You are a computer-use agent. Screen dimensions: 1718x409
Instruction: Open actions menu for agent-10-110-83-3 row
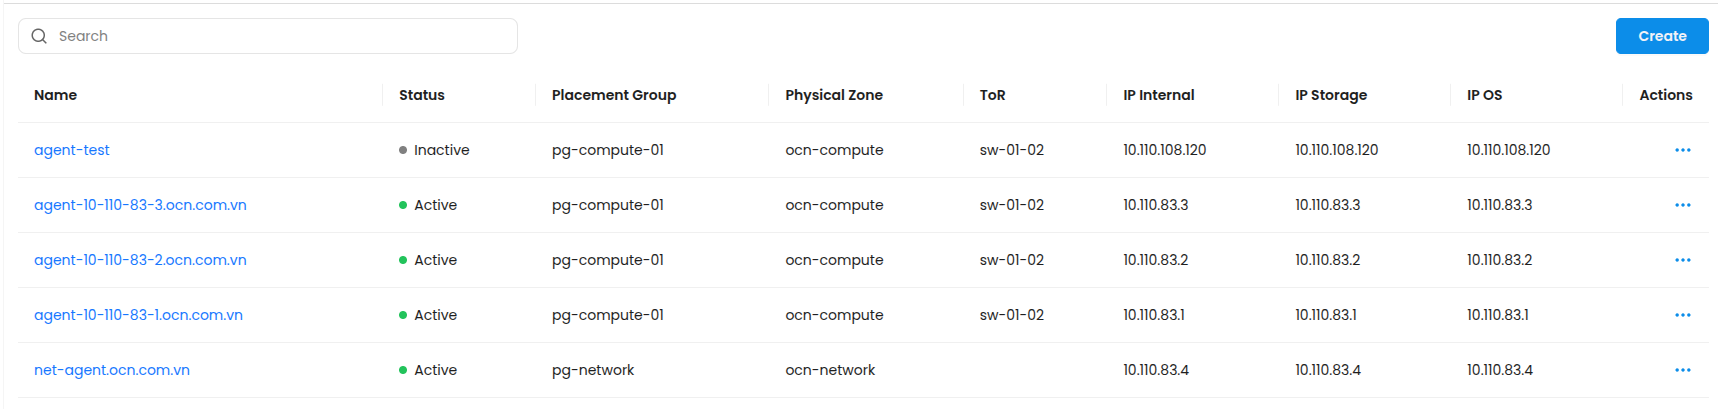pos(1682,205)
